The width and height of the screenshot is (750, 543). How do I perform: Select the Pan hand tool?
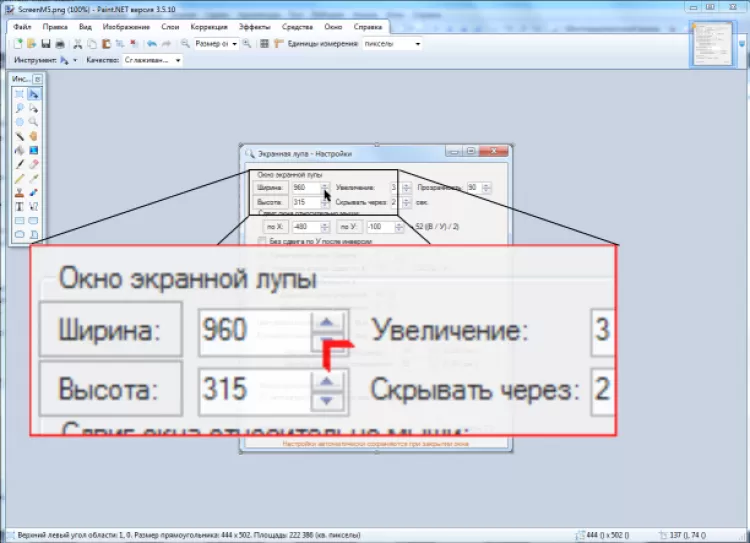34,135
